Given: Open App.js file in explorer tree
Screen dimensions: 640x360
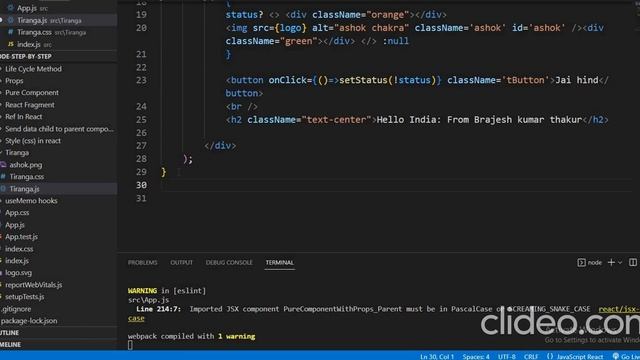Looking at the screenshot, I should click(x=15, y=224).
